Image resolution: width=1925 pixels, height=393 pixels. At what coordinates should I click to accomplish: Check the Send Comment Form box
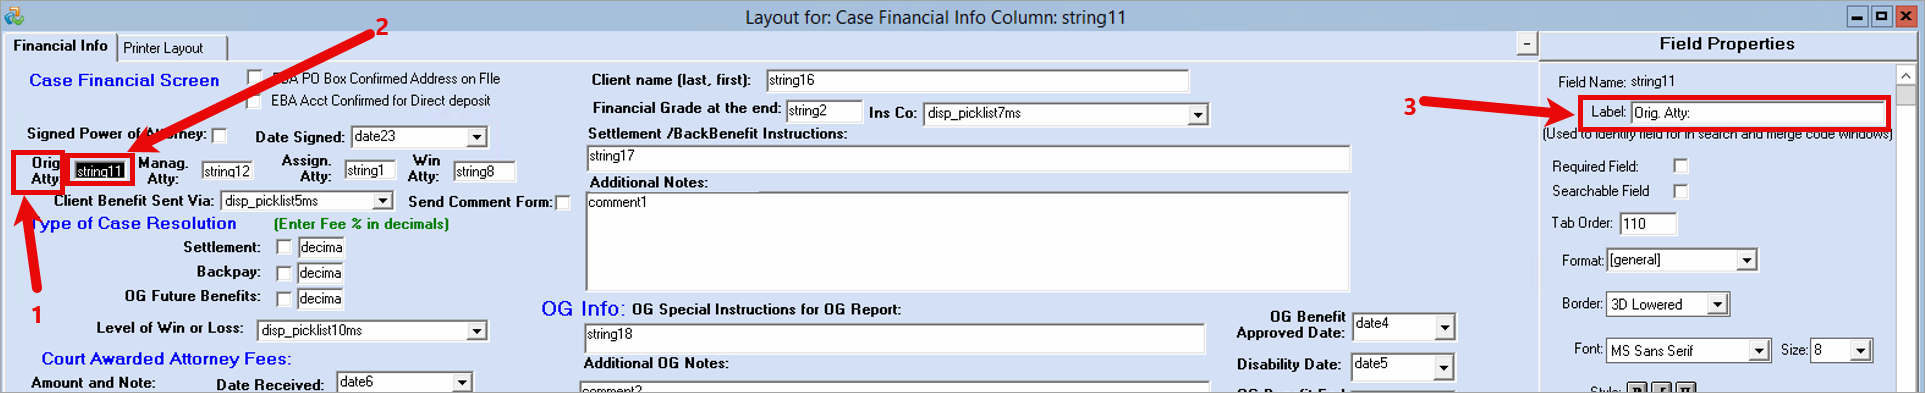(563, 203)
